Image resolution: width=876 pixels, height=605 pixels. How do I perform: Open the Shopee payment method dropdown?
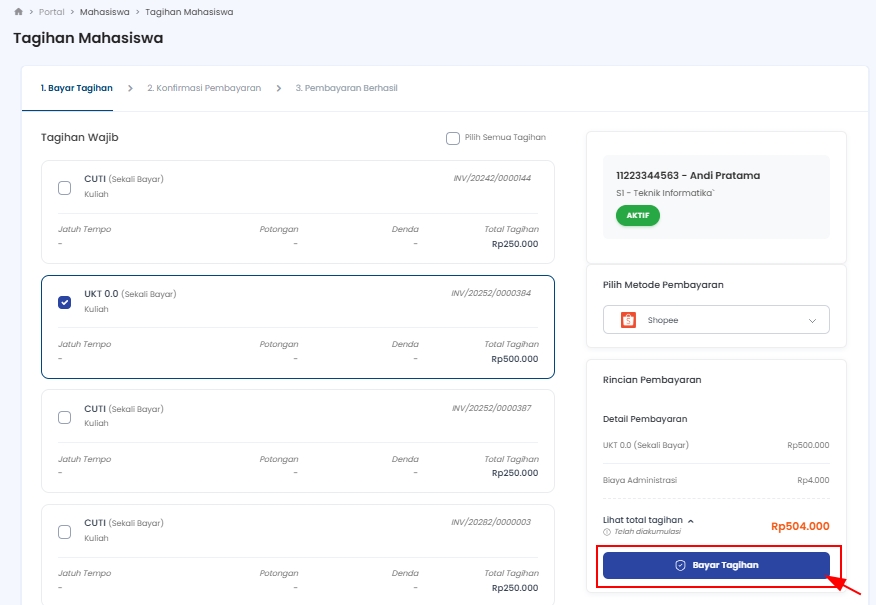click(716, 320)
